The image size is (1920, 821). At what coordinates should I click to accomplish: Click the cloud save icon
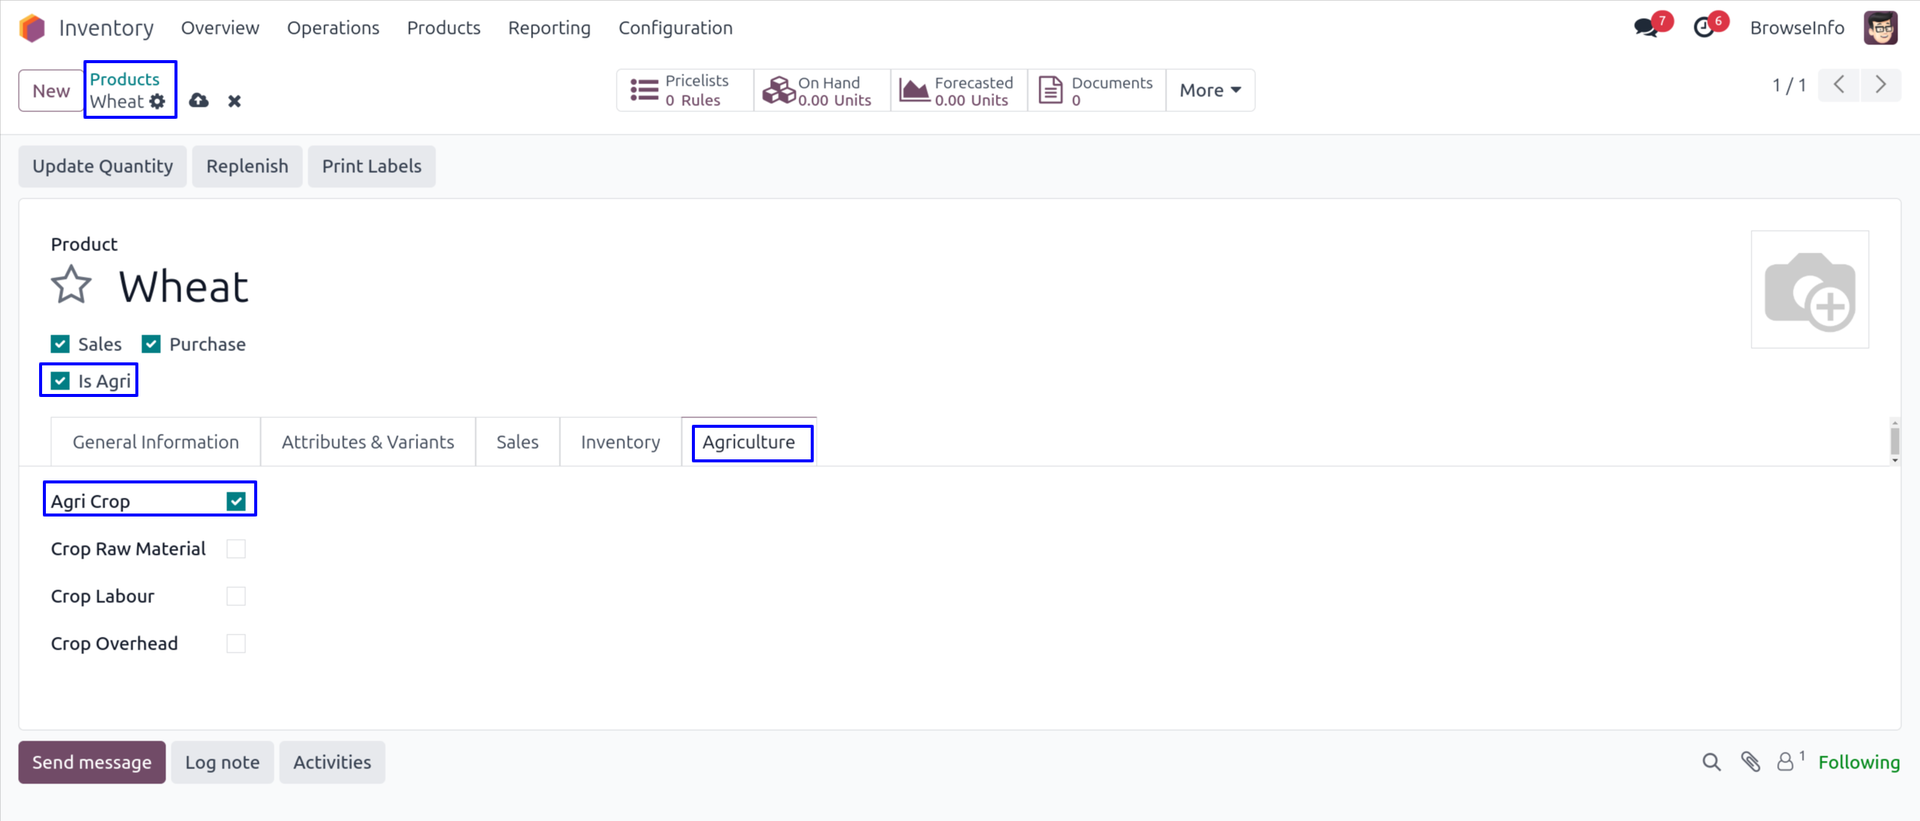199,101
